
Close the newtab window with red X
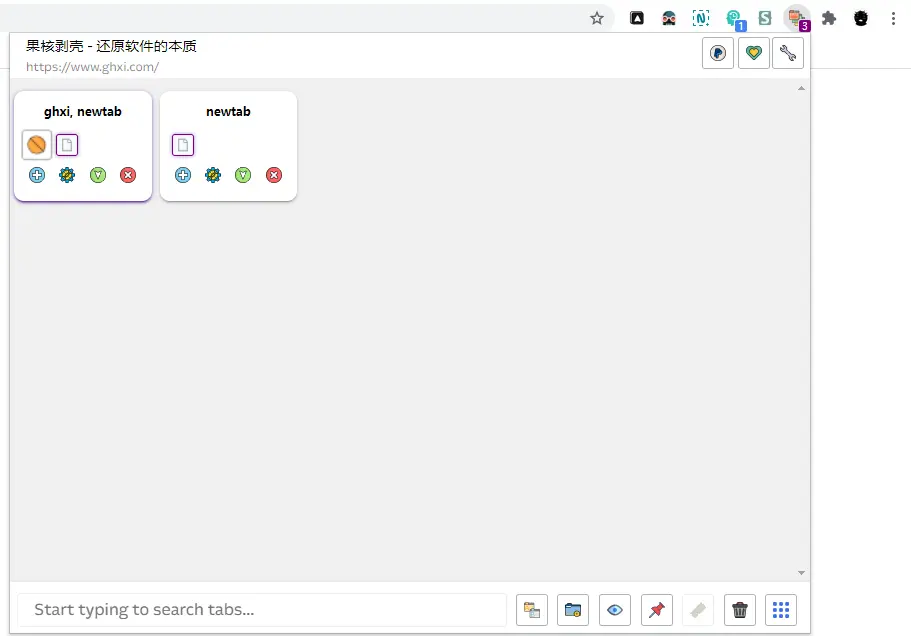pos(274,175)
